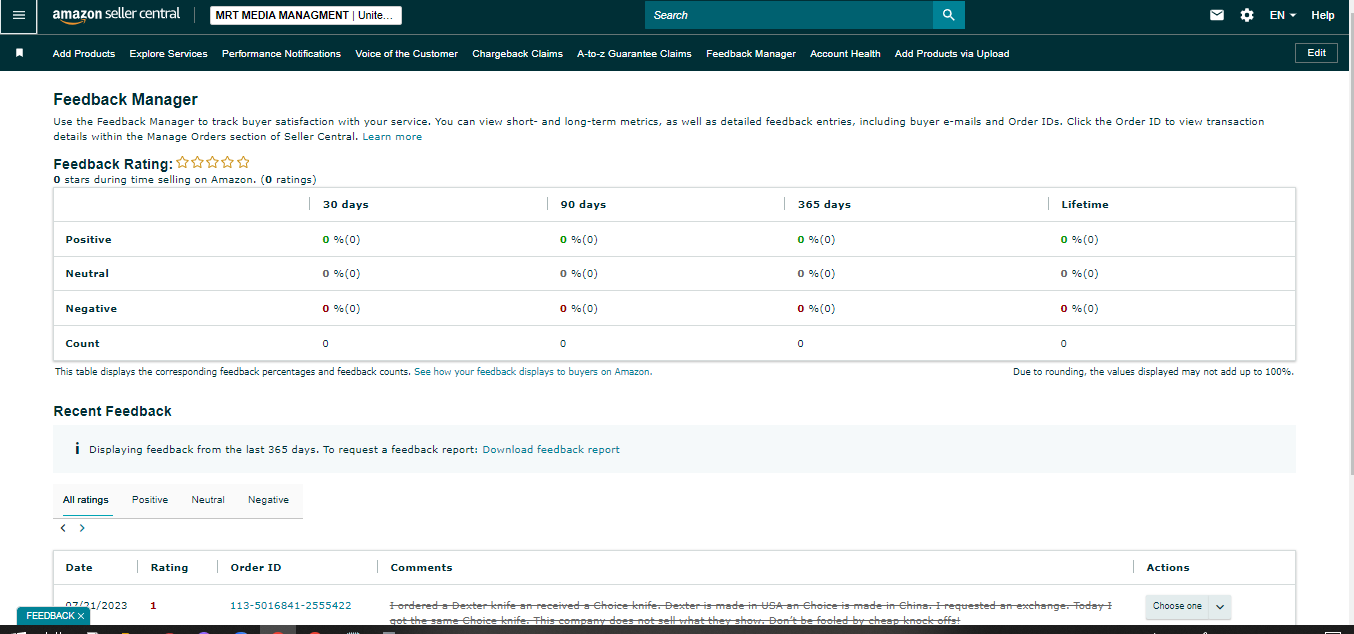
Task: Open Add Products from favorites bar
Action: point(84,54)
